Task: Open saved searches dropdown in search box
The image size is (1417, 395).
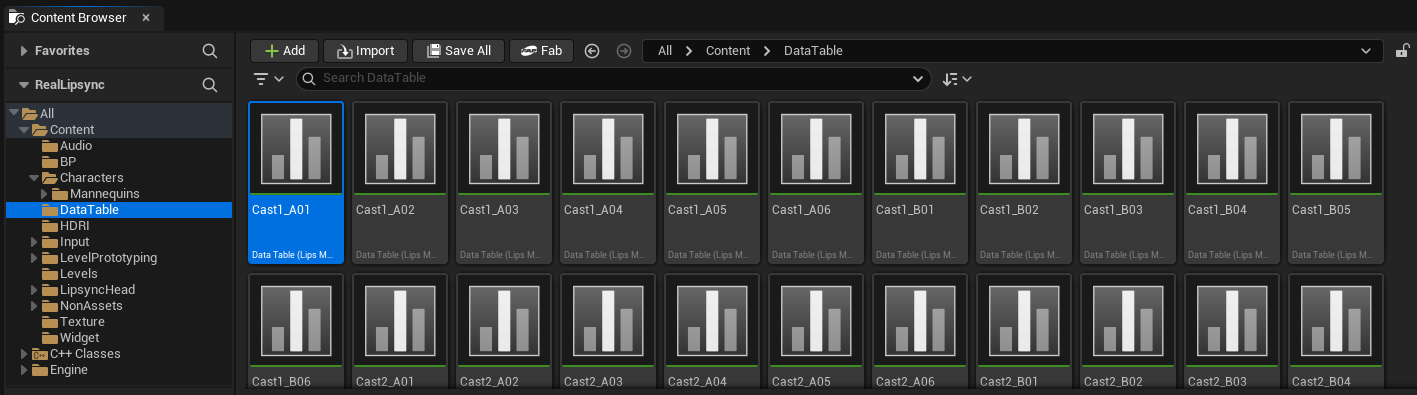Action: (919, 79)
